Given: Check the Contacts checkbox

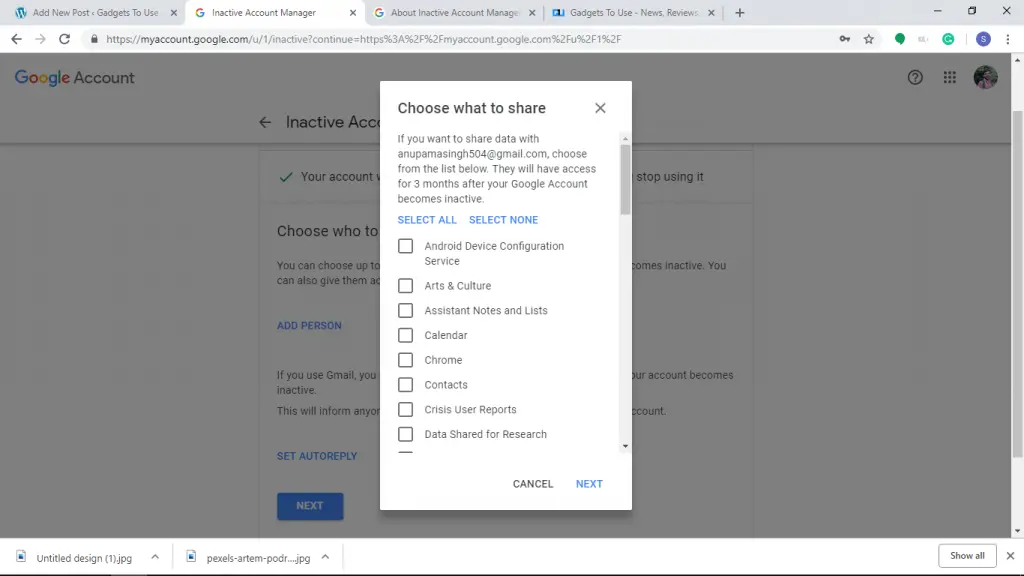Looking at the screenshot, I should [406, 385].
